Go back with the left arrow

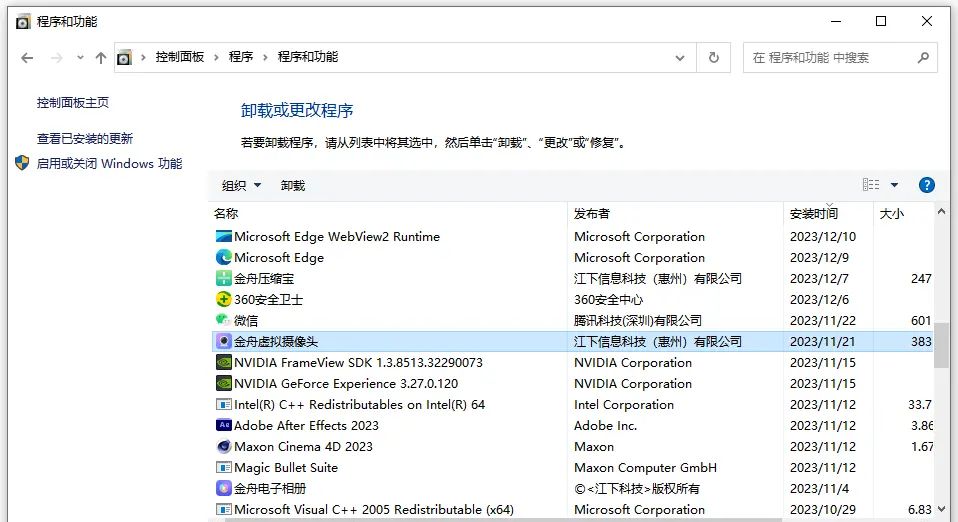27,58
